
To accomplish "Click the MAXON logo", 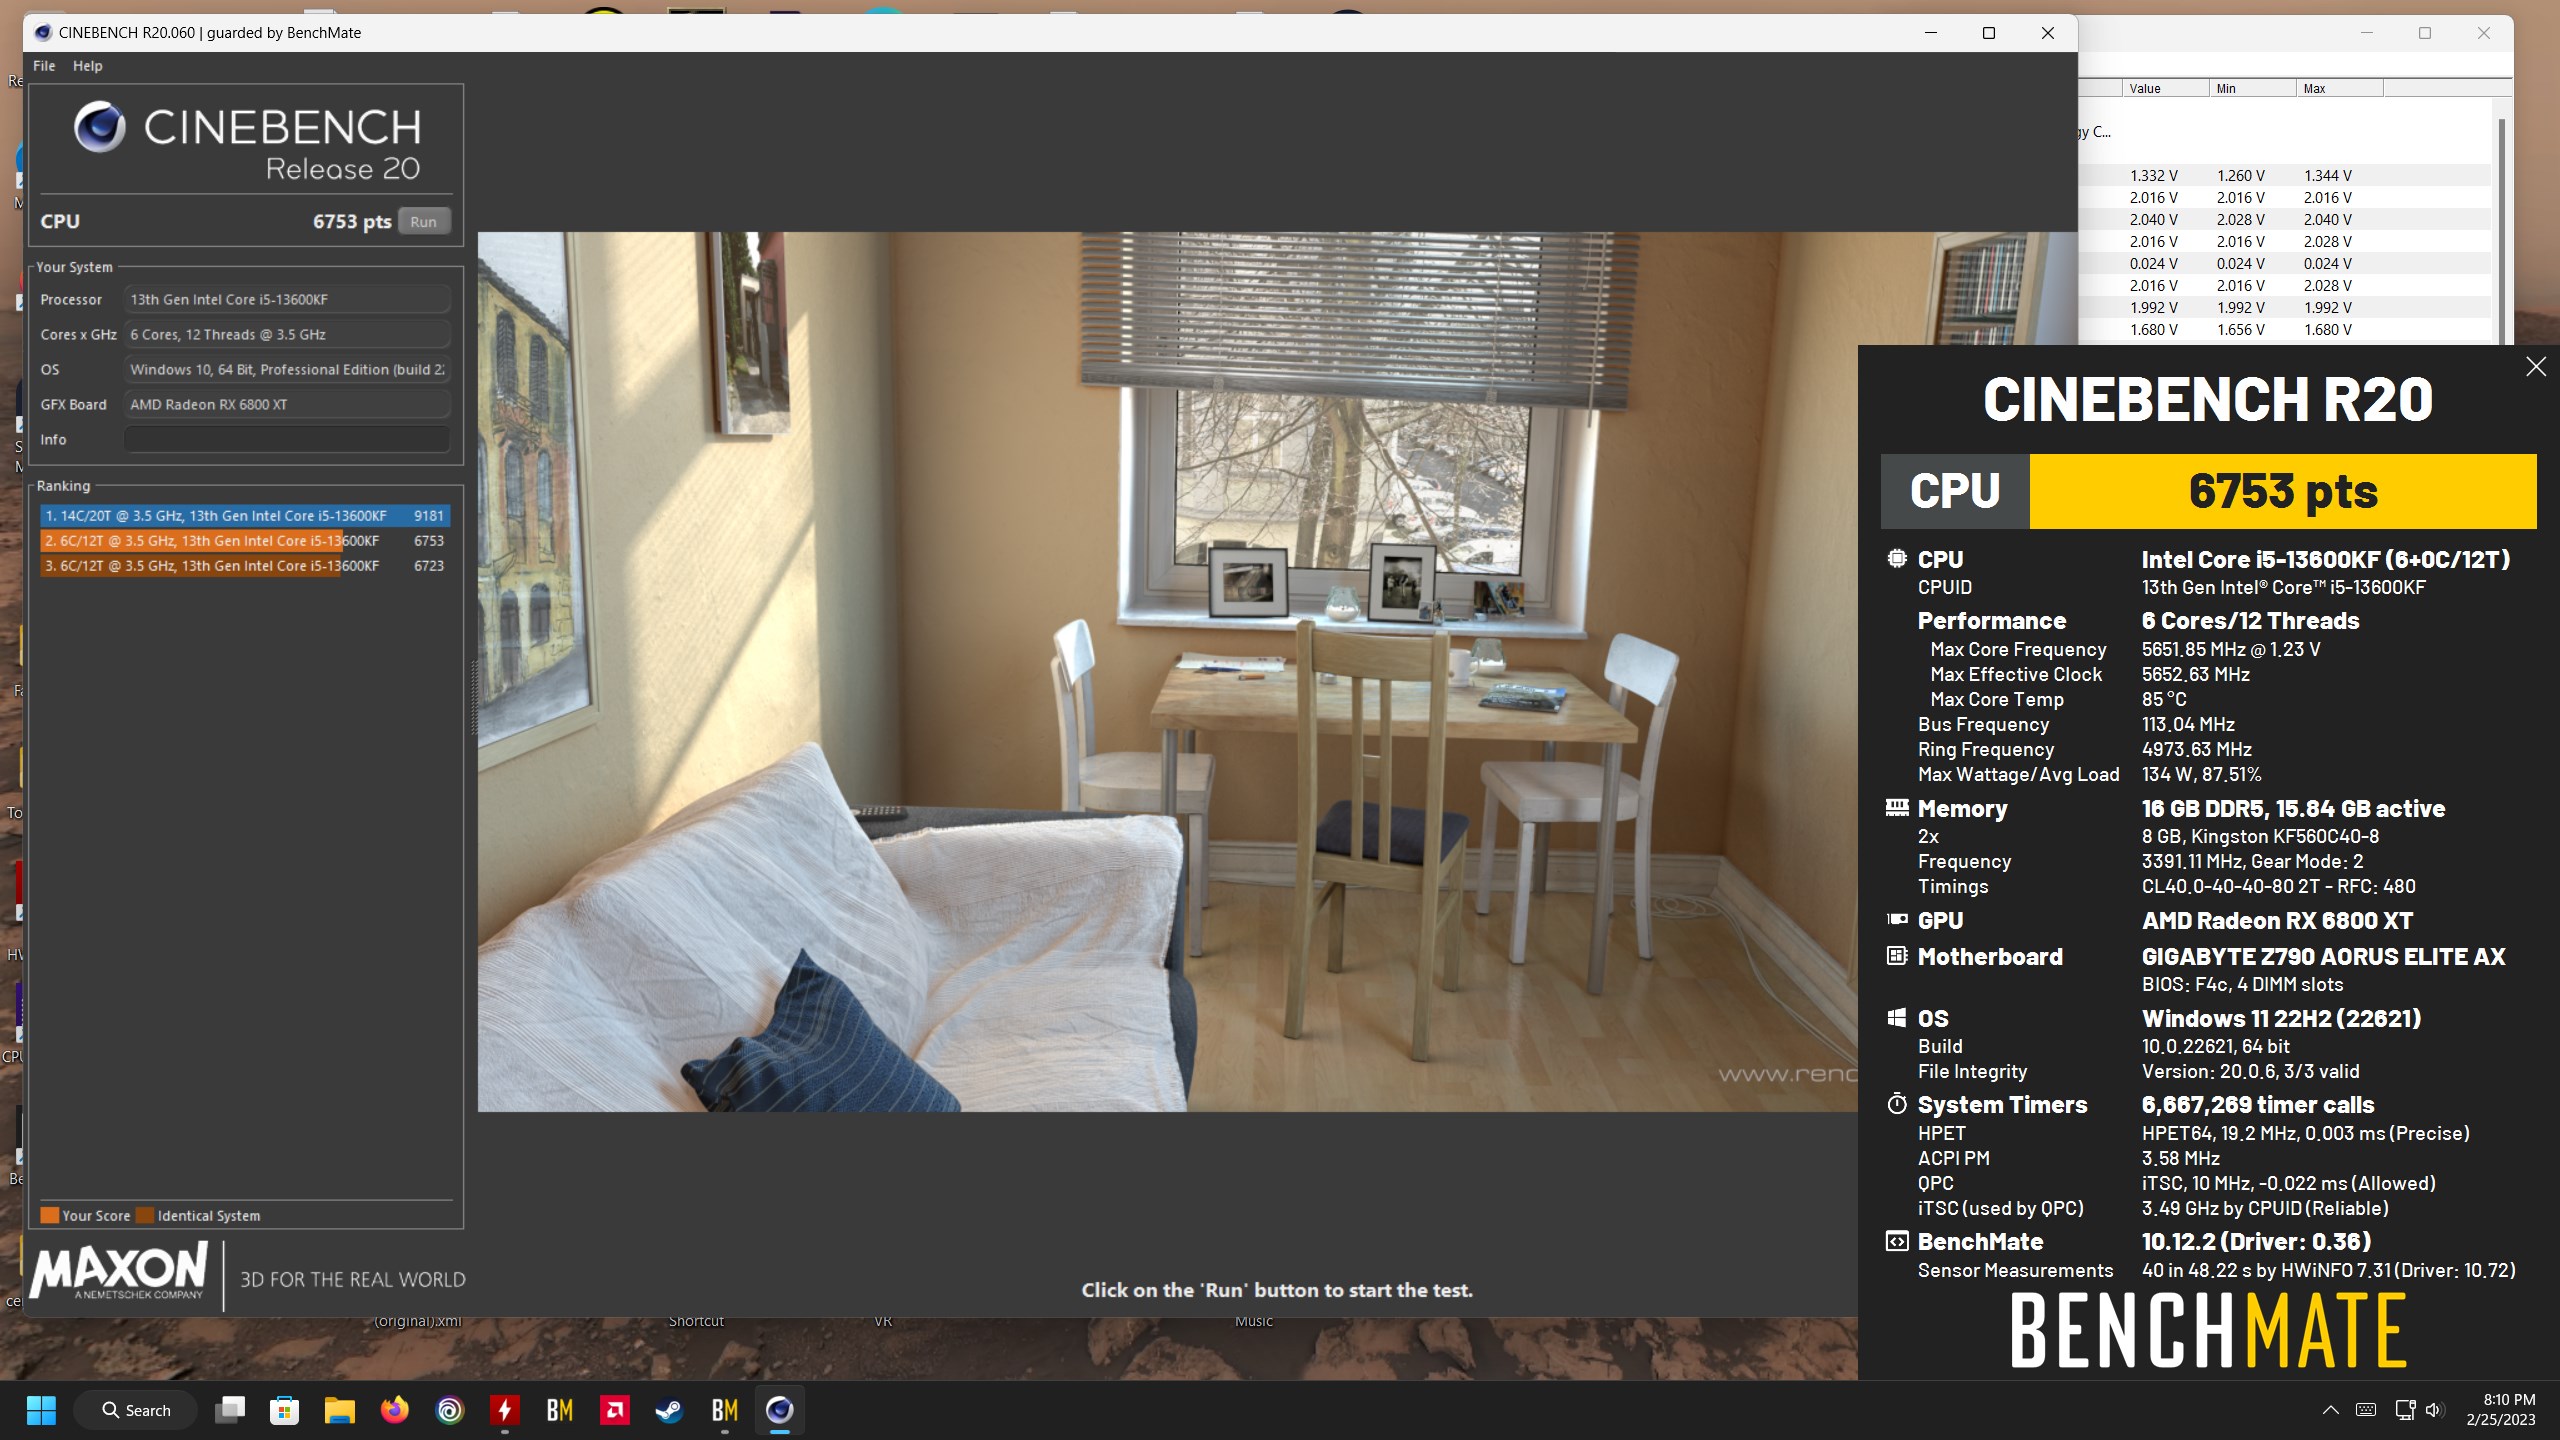I will point(119,1272).
